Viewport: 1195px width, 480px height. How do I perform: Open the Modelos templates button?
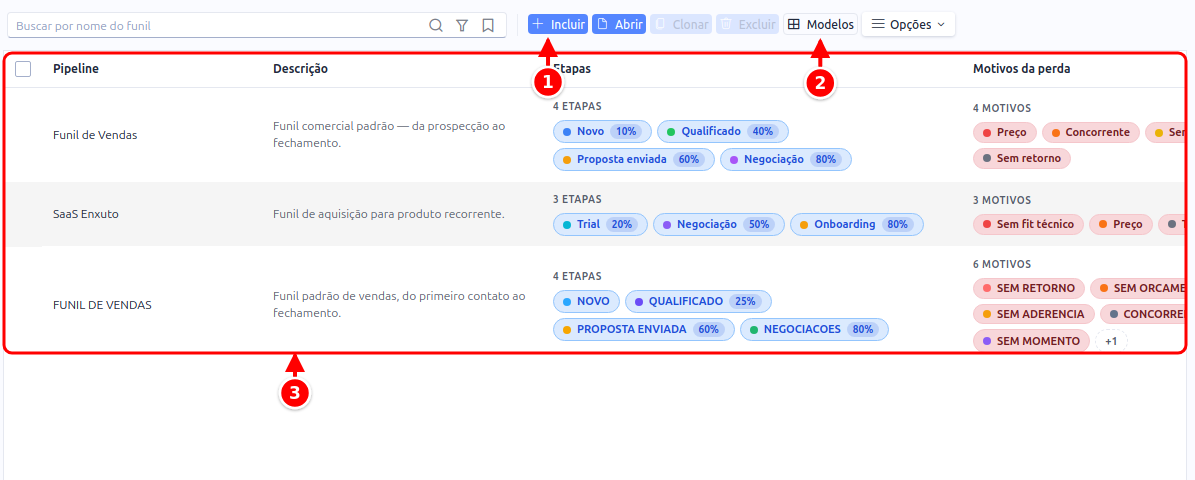[821, 24]
